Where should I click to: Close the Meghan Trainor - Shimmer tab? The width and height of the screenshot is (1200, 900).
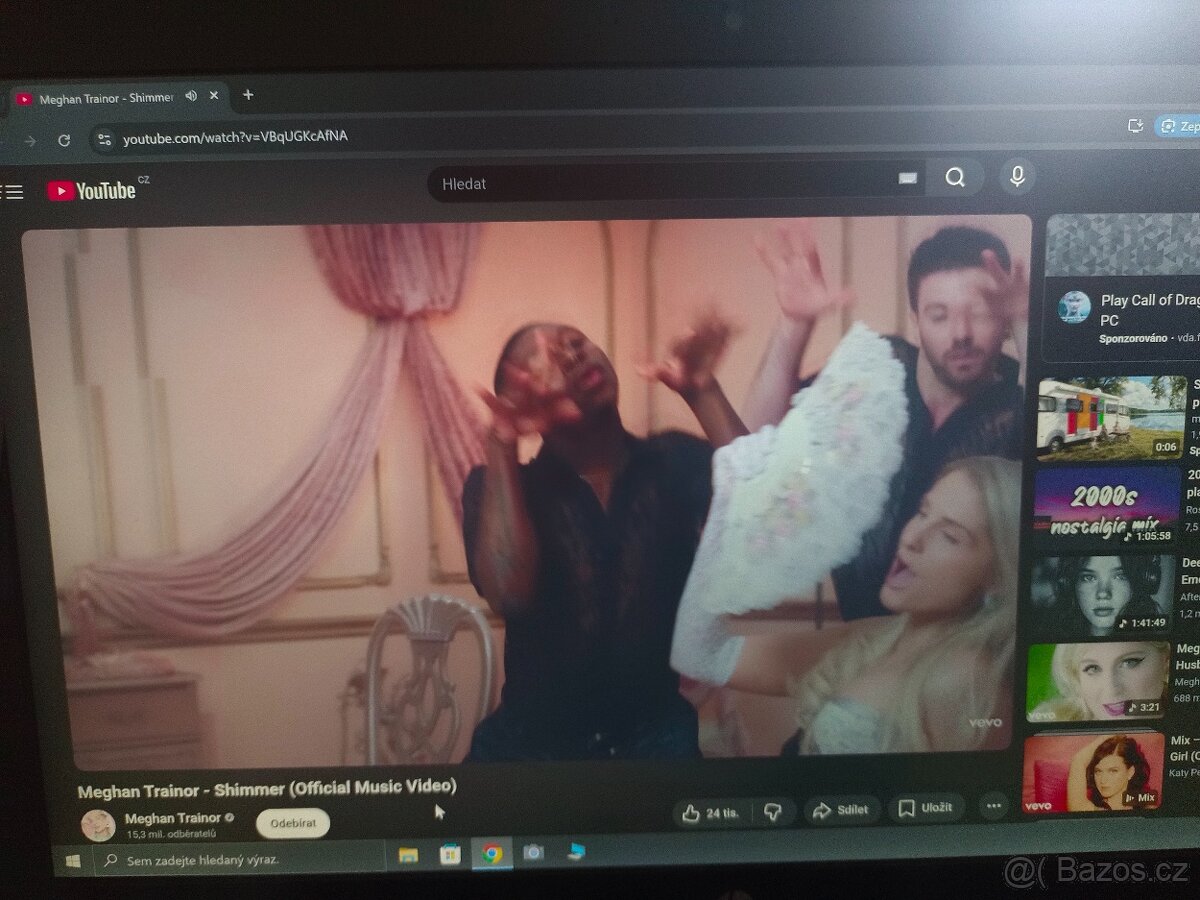click(x=214, y=96)
